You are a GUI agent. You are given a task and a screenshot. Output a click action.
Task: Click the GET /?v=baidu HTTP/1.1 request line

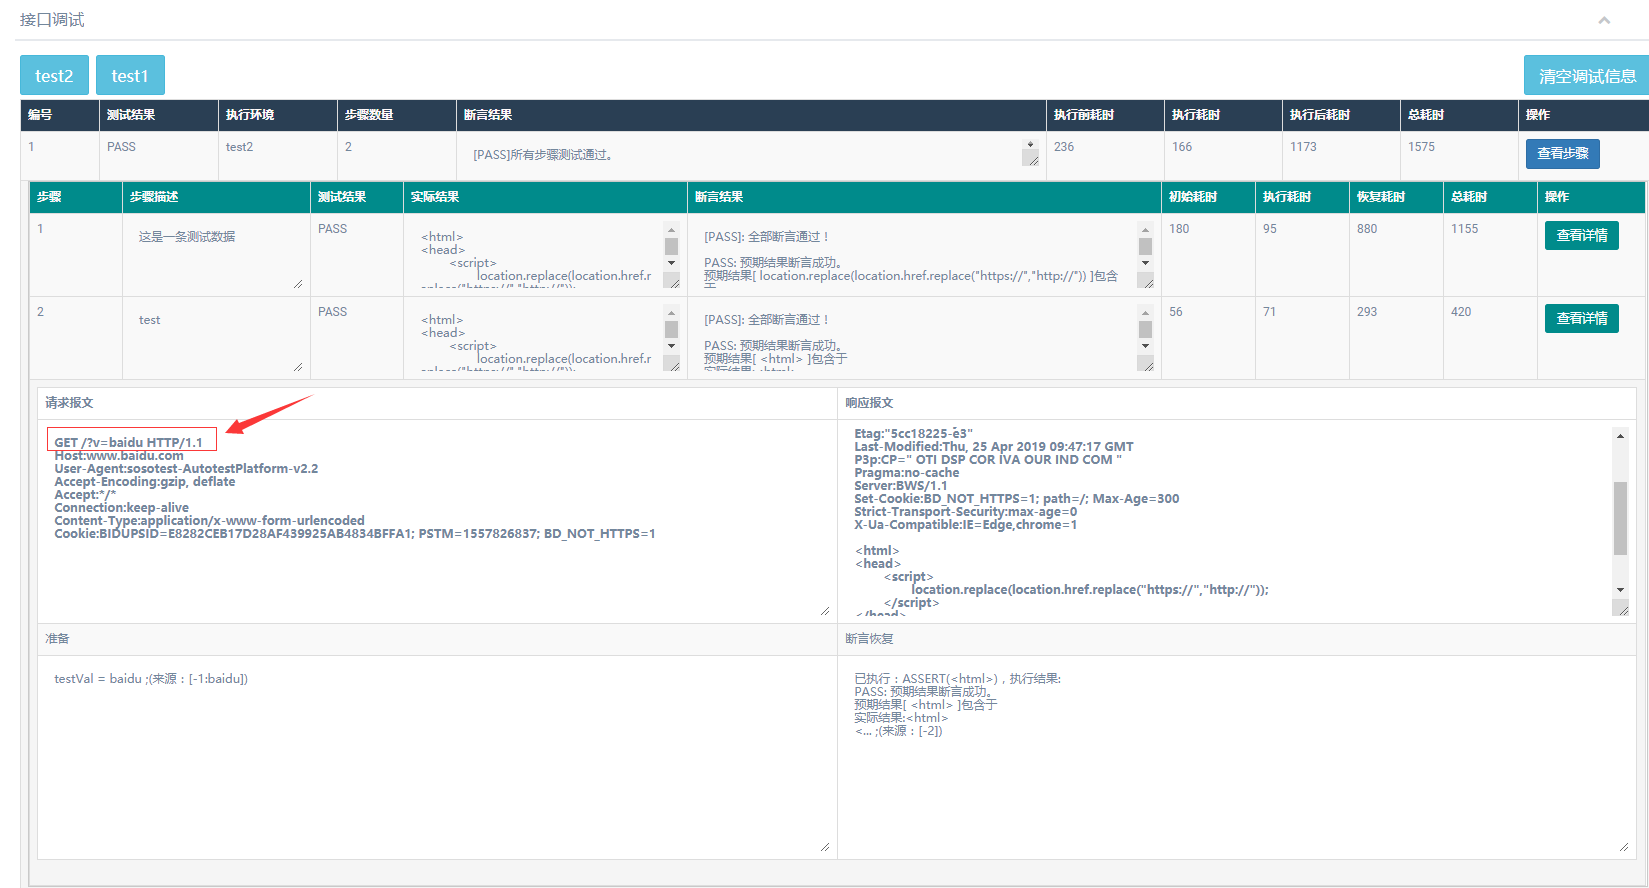coord(128,442)
